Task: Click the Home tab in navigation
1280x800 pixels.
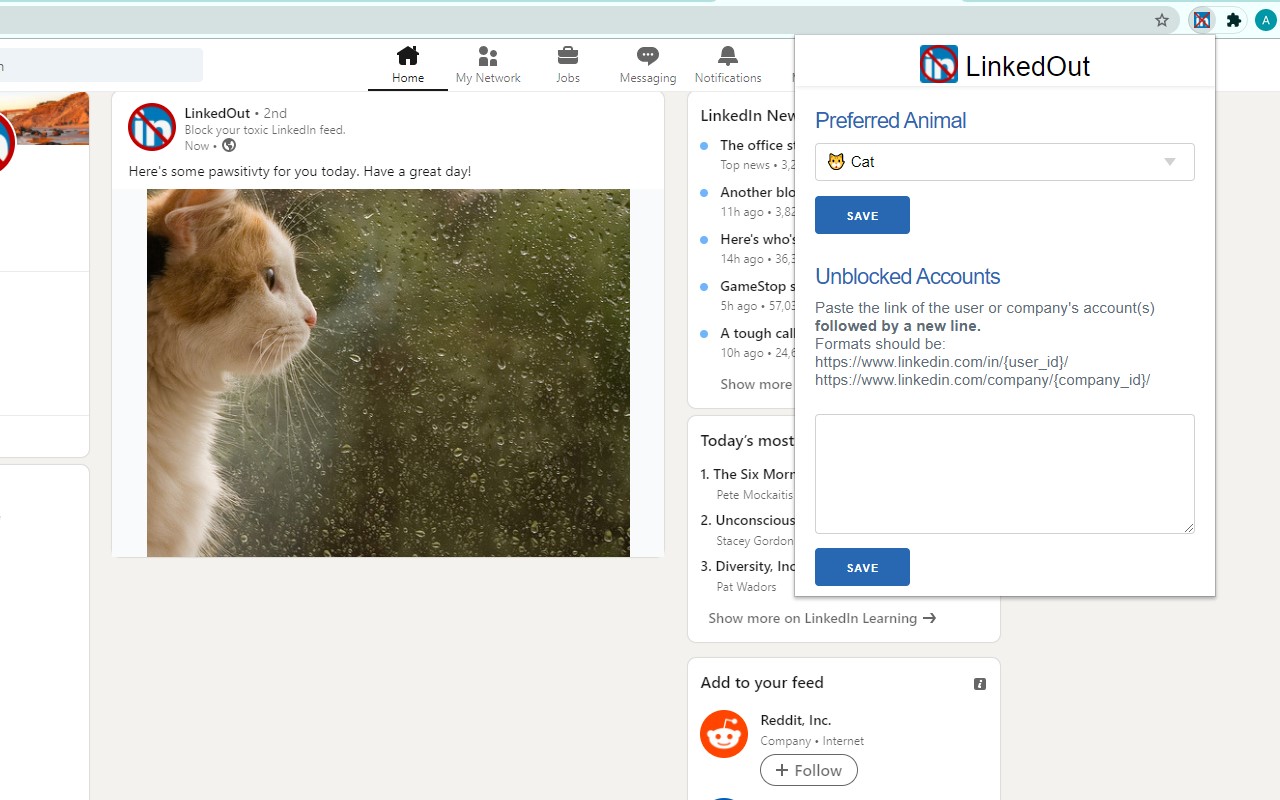Action: 408,64
